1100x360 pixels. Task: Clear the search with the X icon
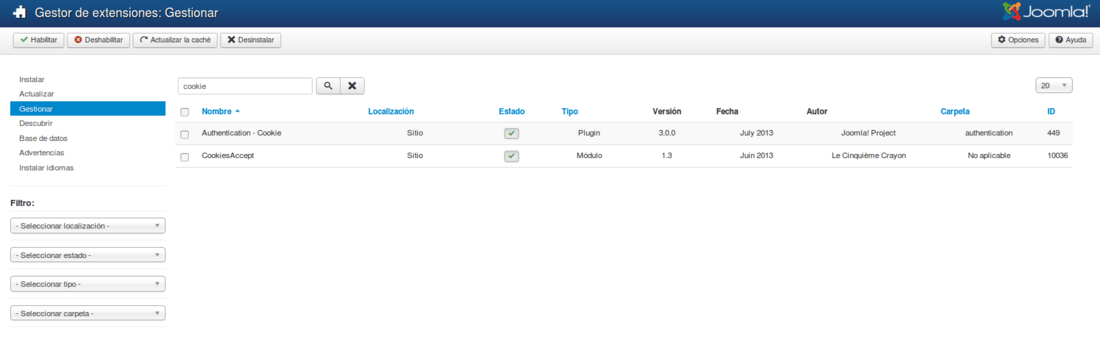point(352,86)
